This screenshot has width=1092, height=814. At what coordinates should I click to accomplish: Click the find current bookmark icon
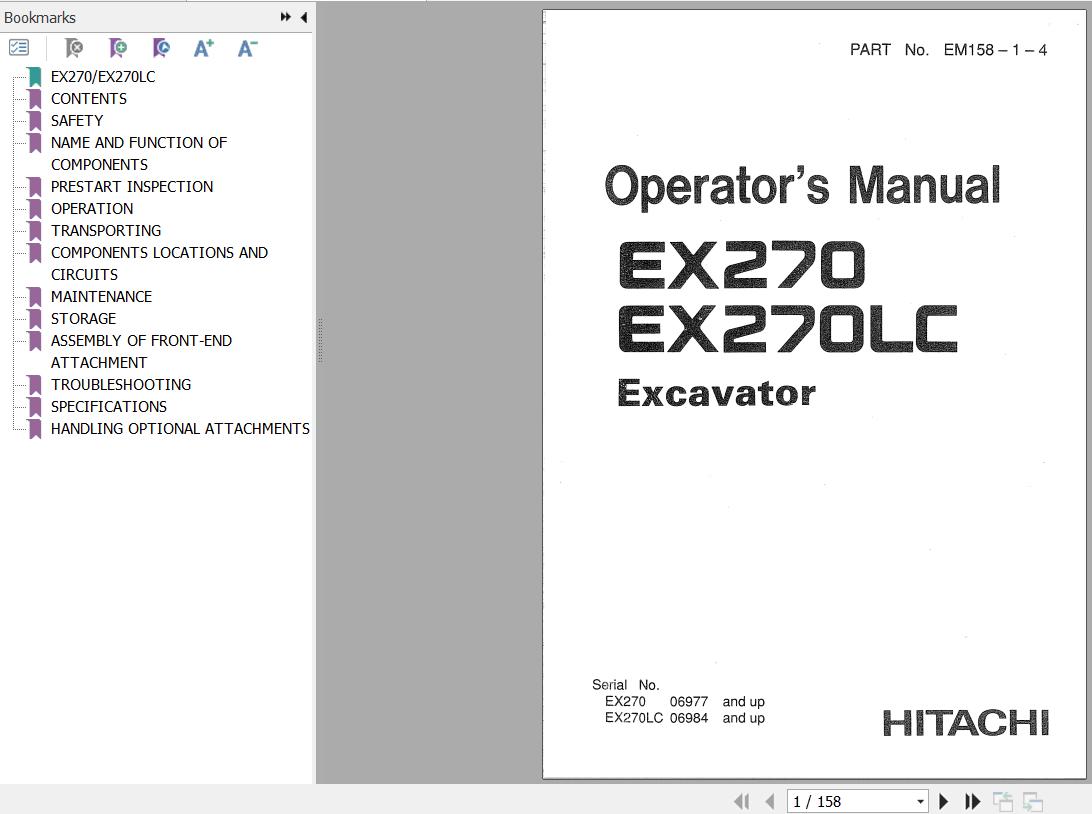pyautogui.click(x=161, y=48)
